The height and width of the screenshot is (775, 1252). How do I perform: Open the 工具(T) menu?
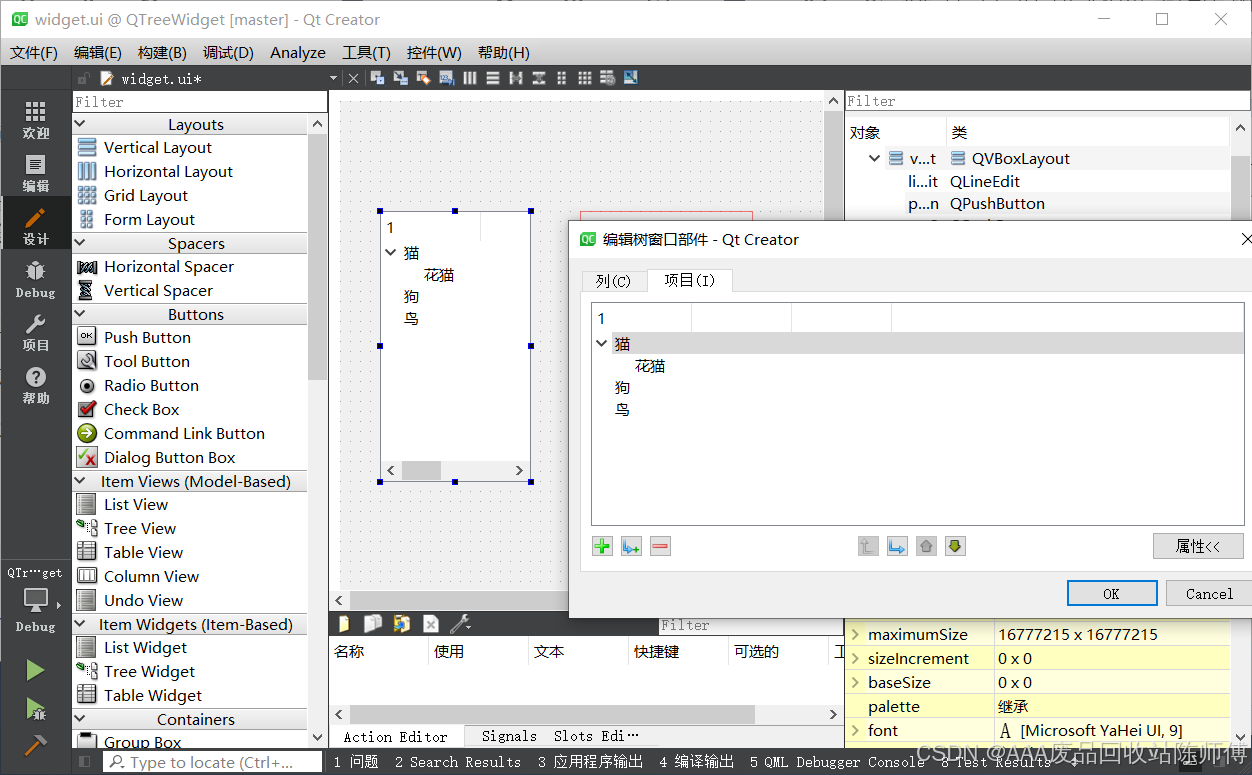(366, 52)
